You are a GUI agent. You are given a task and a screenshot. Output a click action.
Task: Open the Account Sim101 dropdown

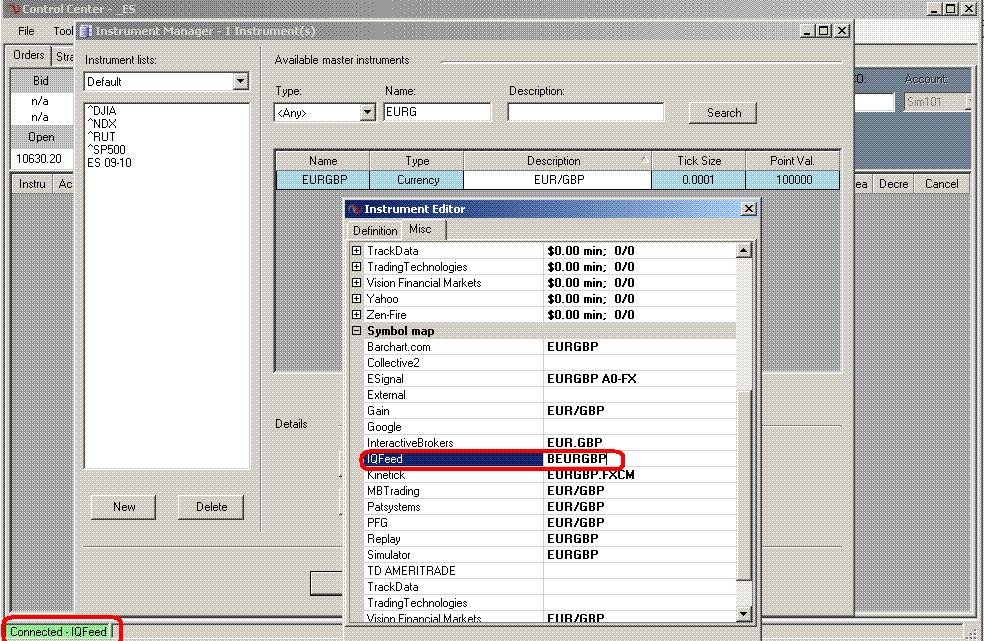tap(968, 102)
